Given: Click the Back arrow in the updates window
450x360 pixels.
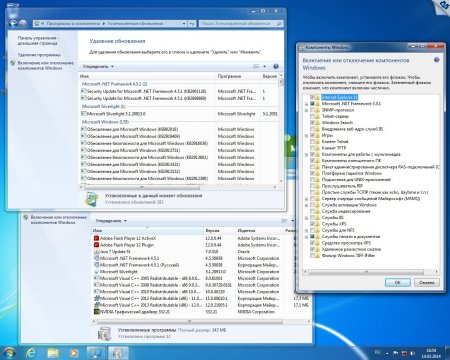Looking at the screenshot, I should tap(13, 23).
